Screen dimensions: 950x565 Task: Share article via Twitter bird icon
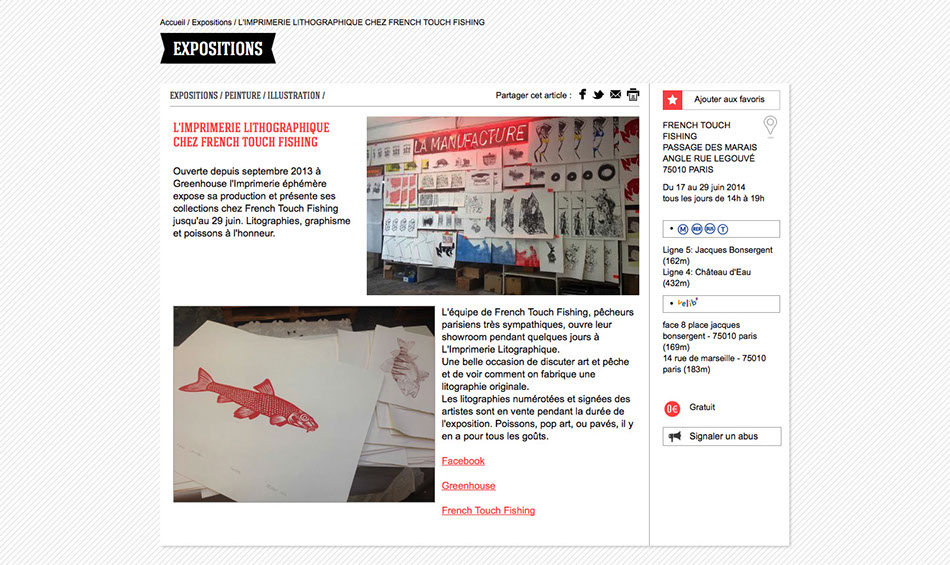(598, 94)
